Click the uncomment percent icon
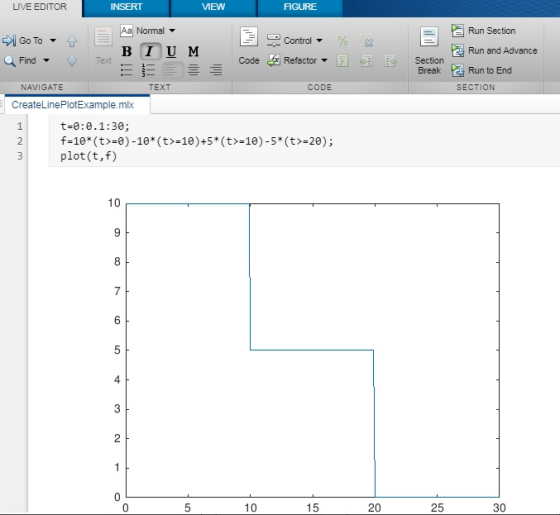This screenshot has height=515, width=560. pyautogui.click(x=366, y=41)
